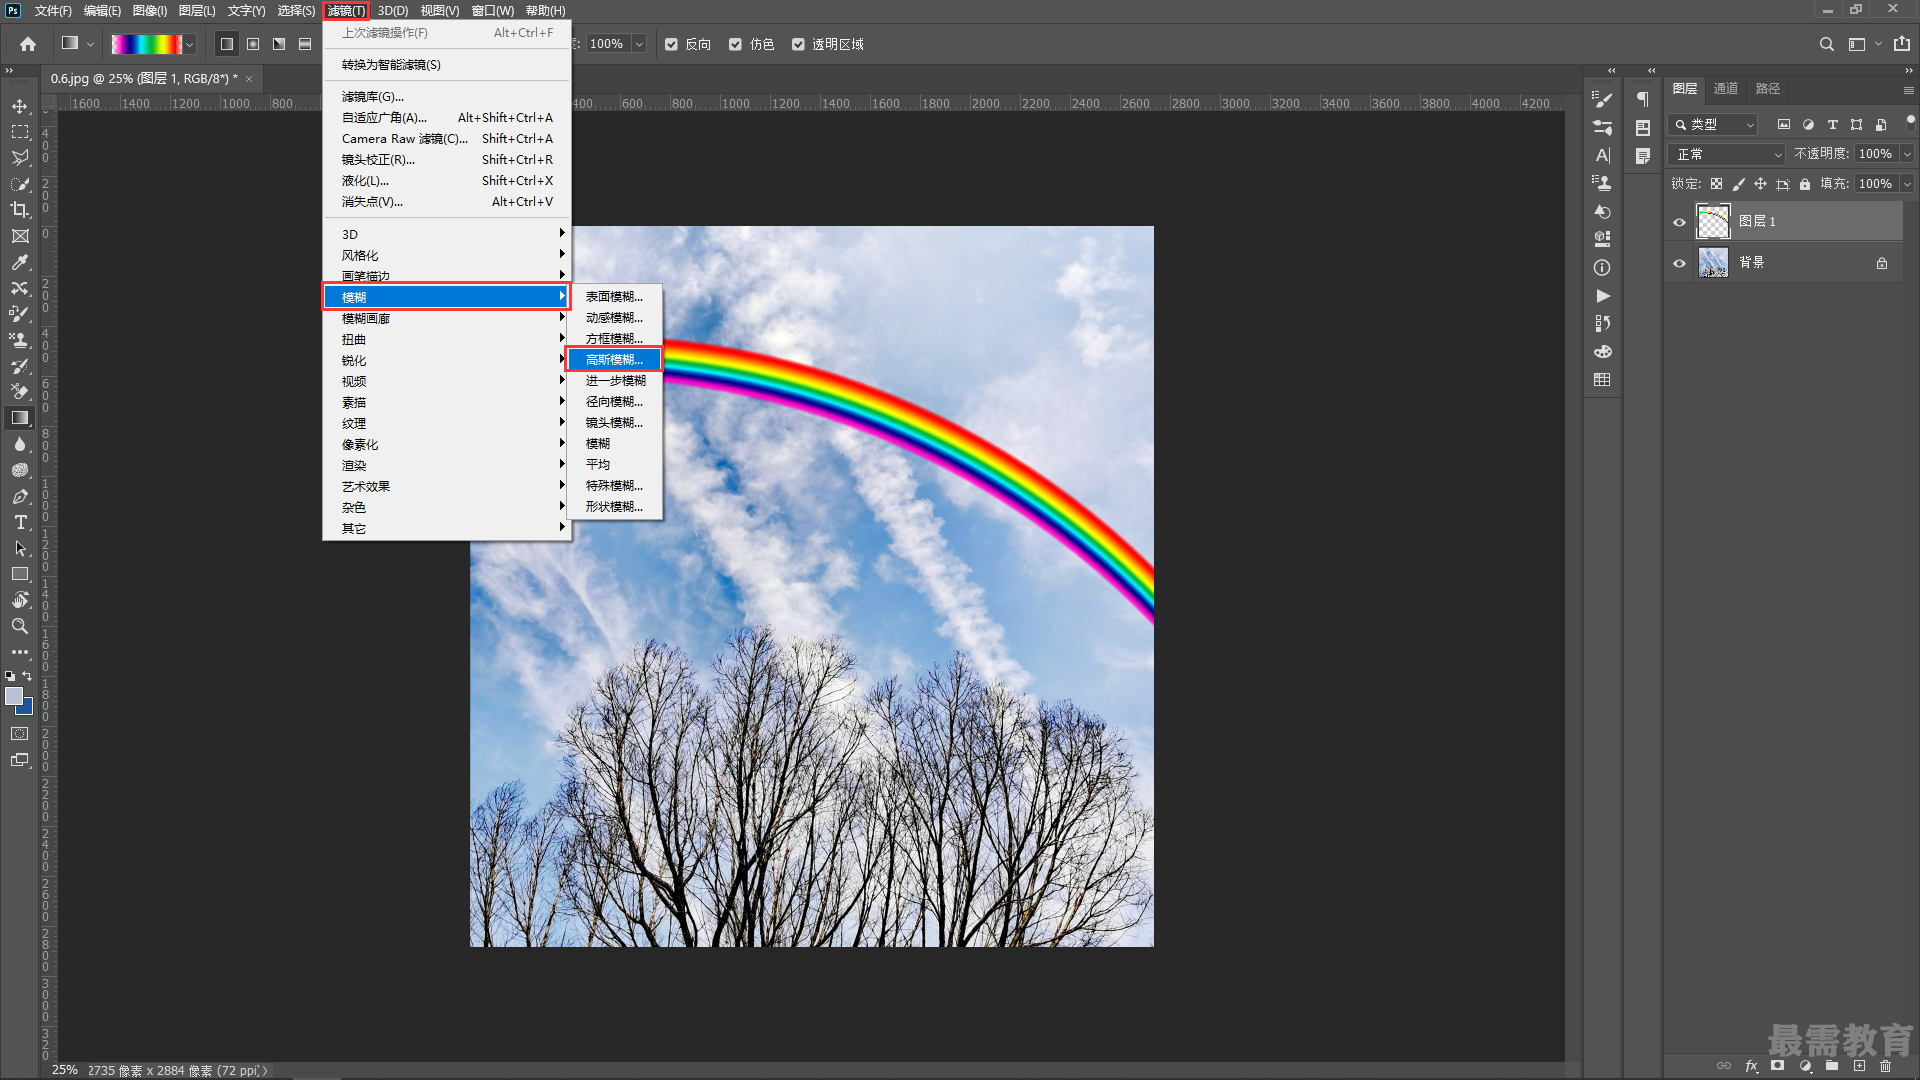Select the Hand tool
The height and width of the screenshot is (1080, 1920).
click(20, 600)
